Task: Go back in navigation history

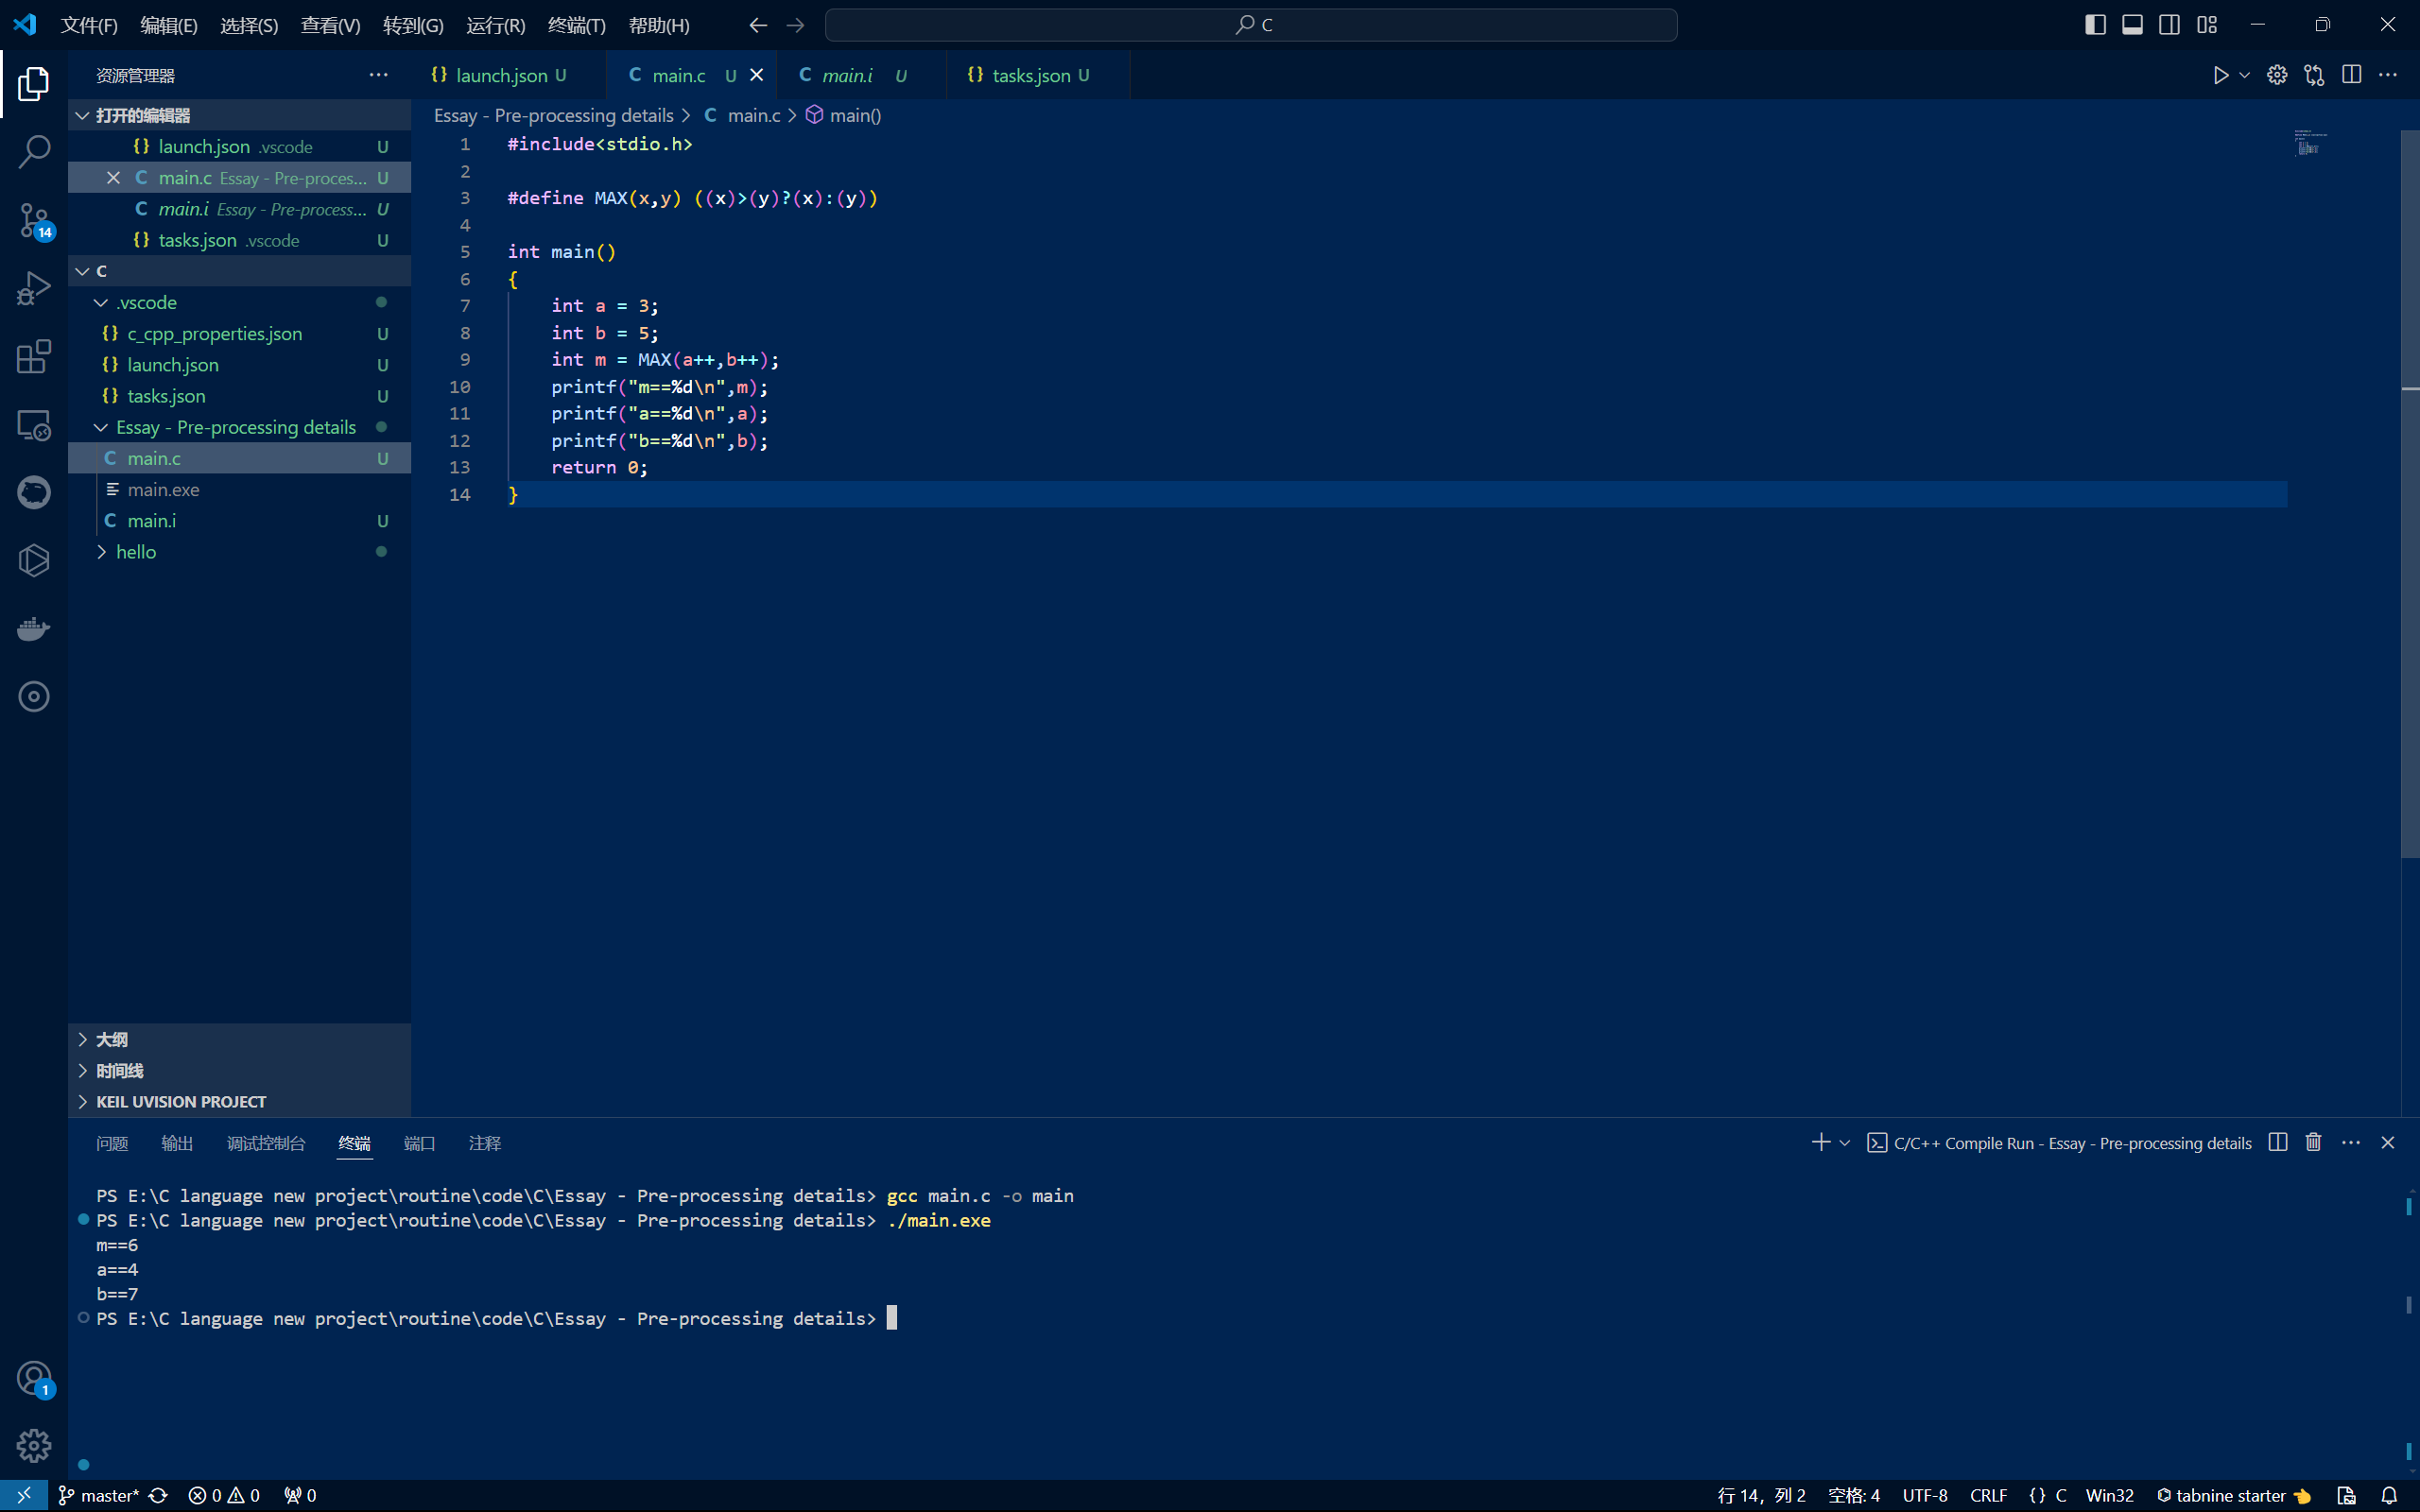Action: tap(758, 25)
